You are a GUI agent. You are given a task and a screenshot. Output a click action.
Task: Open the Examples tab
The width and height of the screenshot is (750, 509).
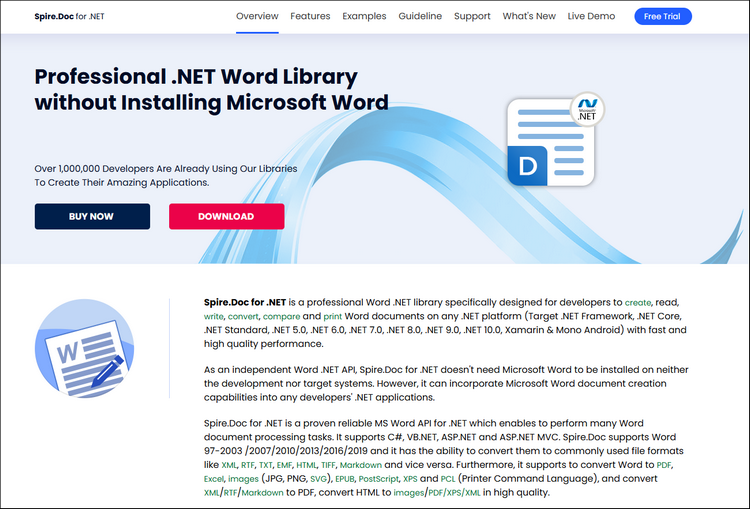tap(364, 16)
